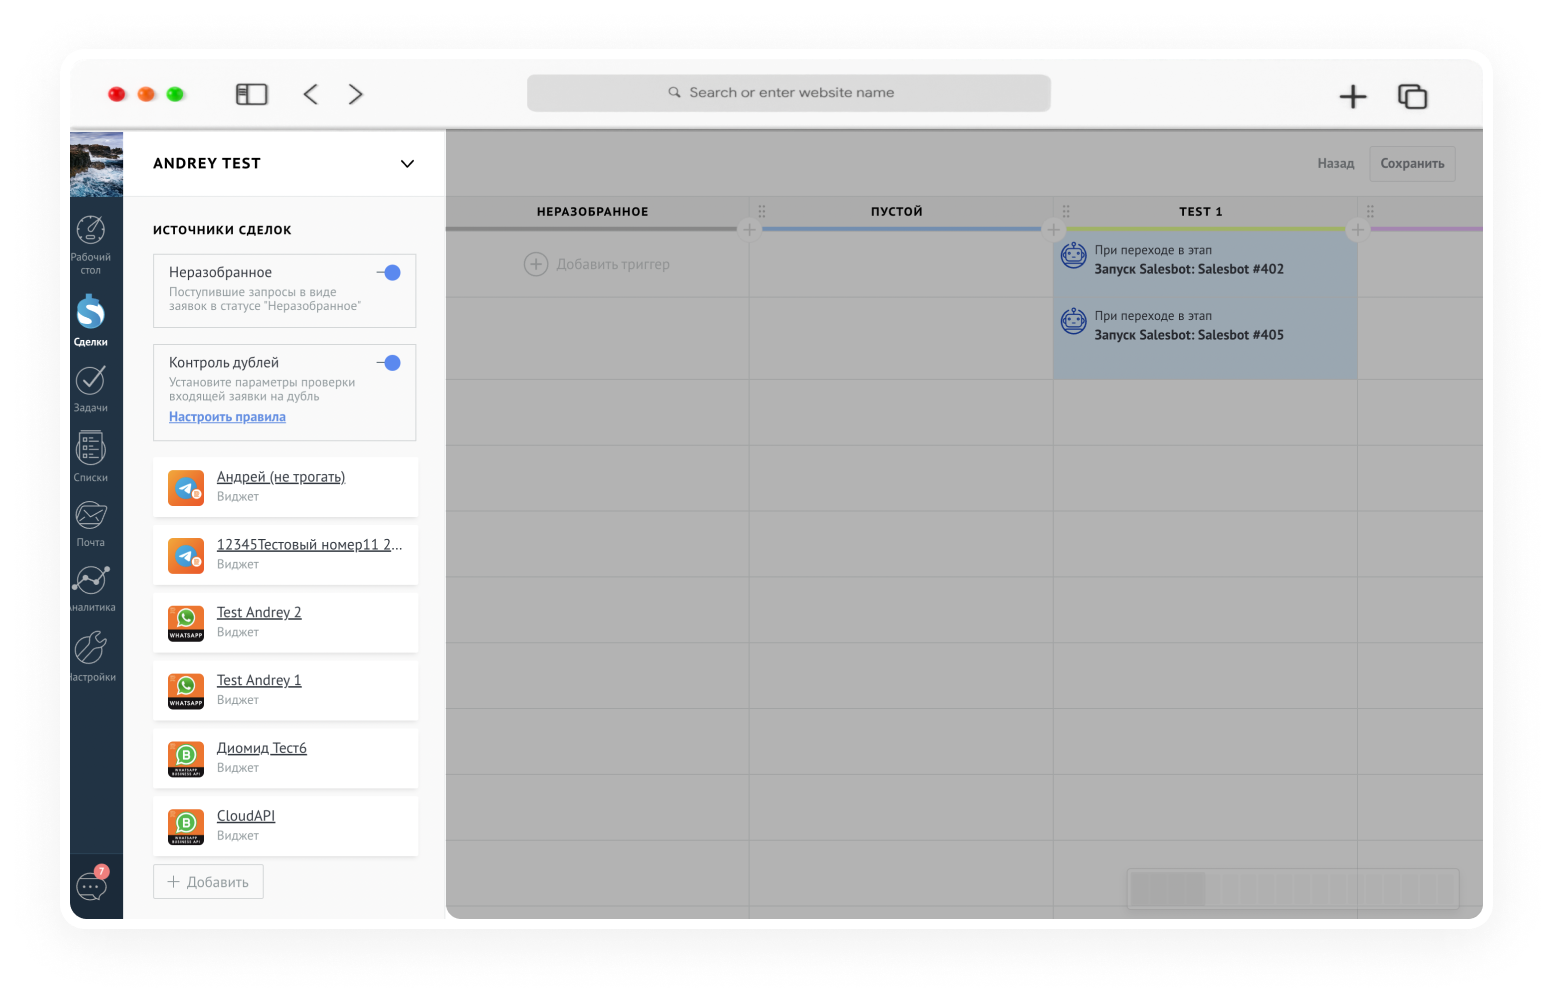
Task: Click the pipeline minimap scroller at bottom
Action: coord(1293,888)
